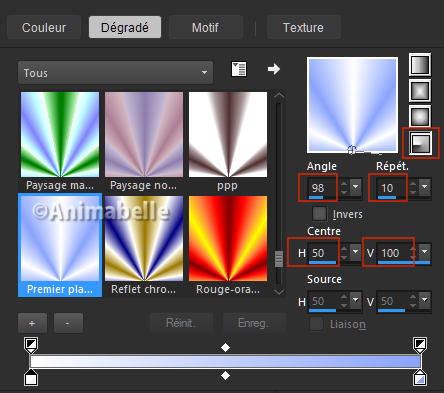Viewport: 444px width, 393px height.
Task: Select the Reflet chro... gradient thumbnail
Action: point(144,238)
